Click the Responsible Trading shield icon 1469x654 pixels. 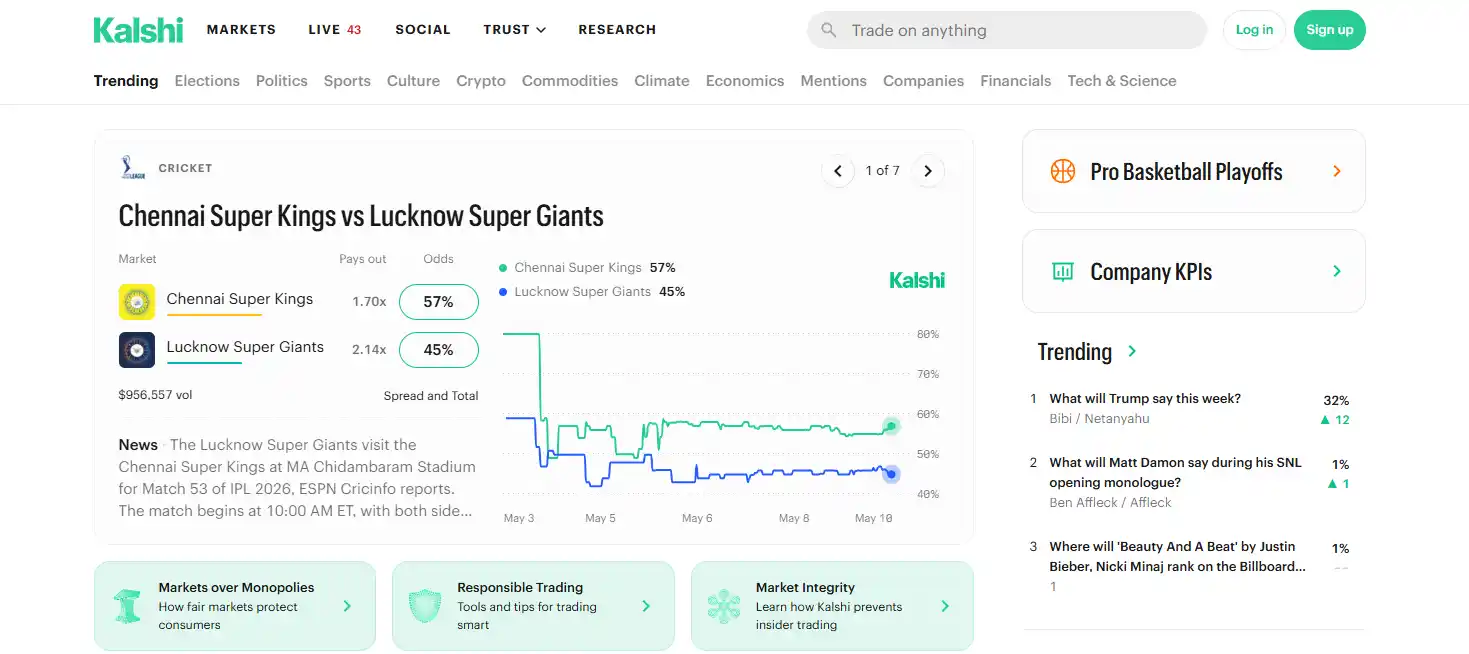tap(425, 606)
